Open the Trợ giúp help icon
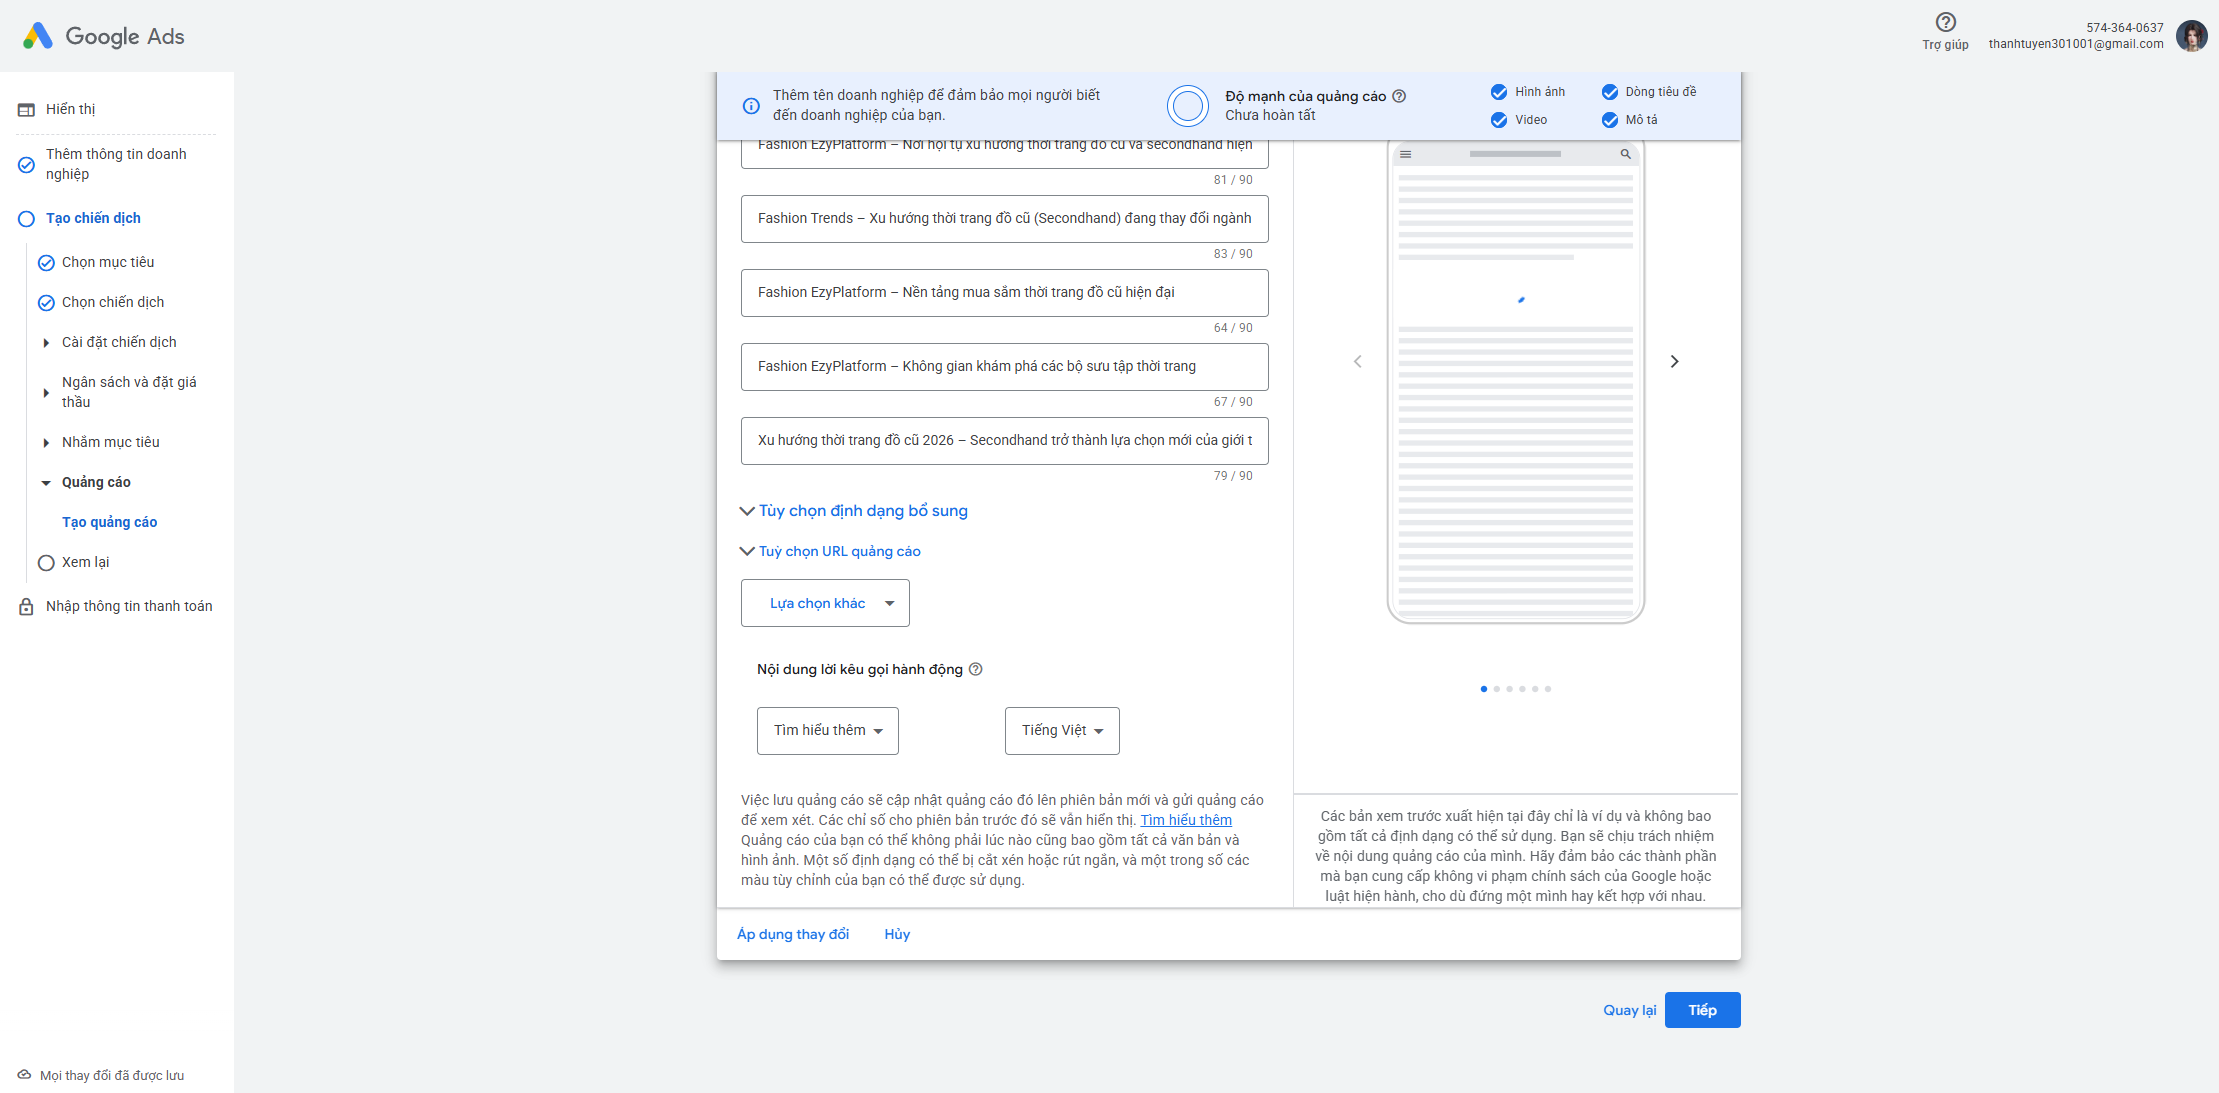 point(1945,22)
